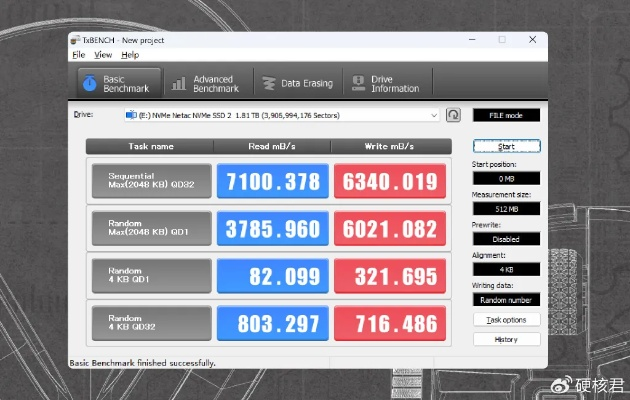Viewport: 630px width, 400px height.
Task: Click the FILE mode button
Action: pos(506,115)
